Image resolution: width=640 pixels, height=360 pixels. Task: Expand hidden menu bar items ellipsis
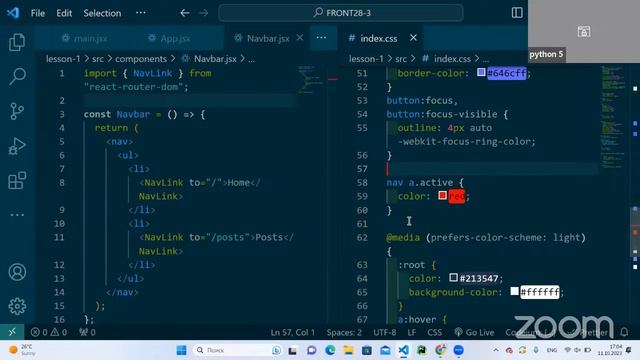tap(141, 13)
